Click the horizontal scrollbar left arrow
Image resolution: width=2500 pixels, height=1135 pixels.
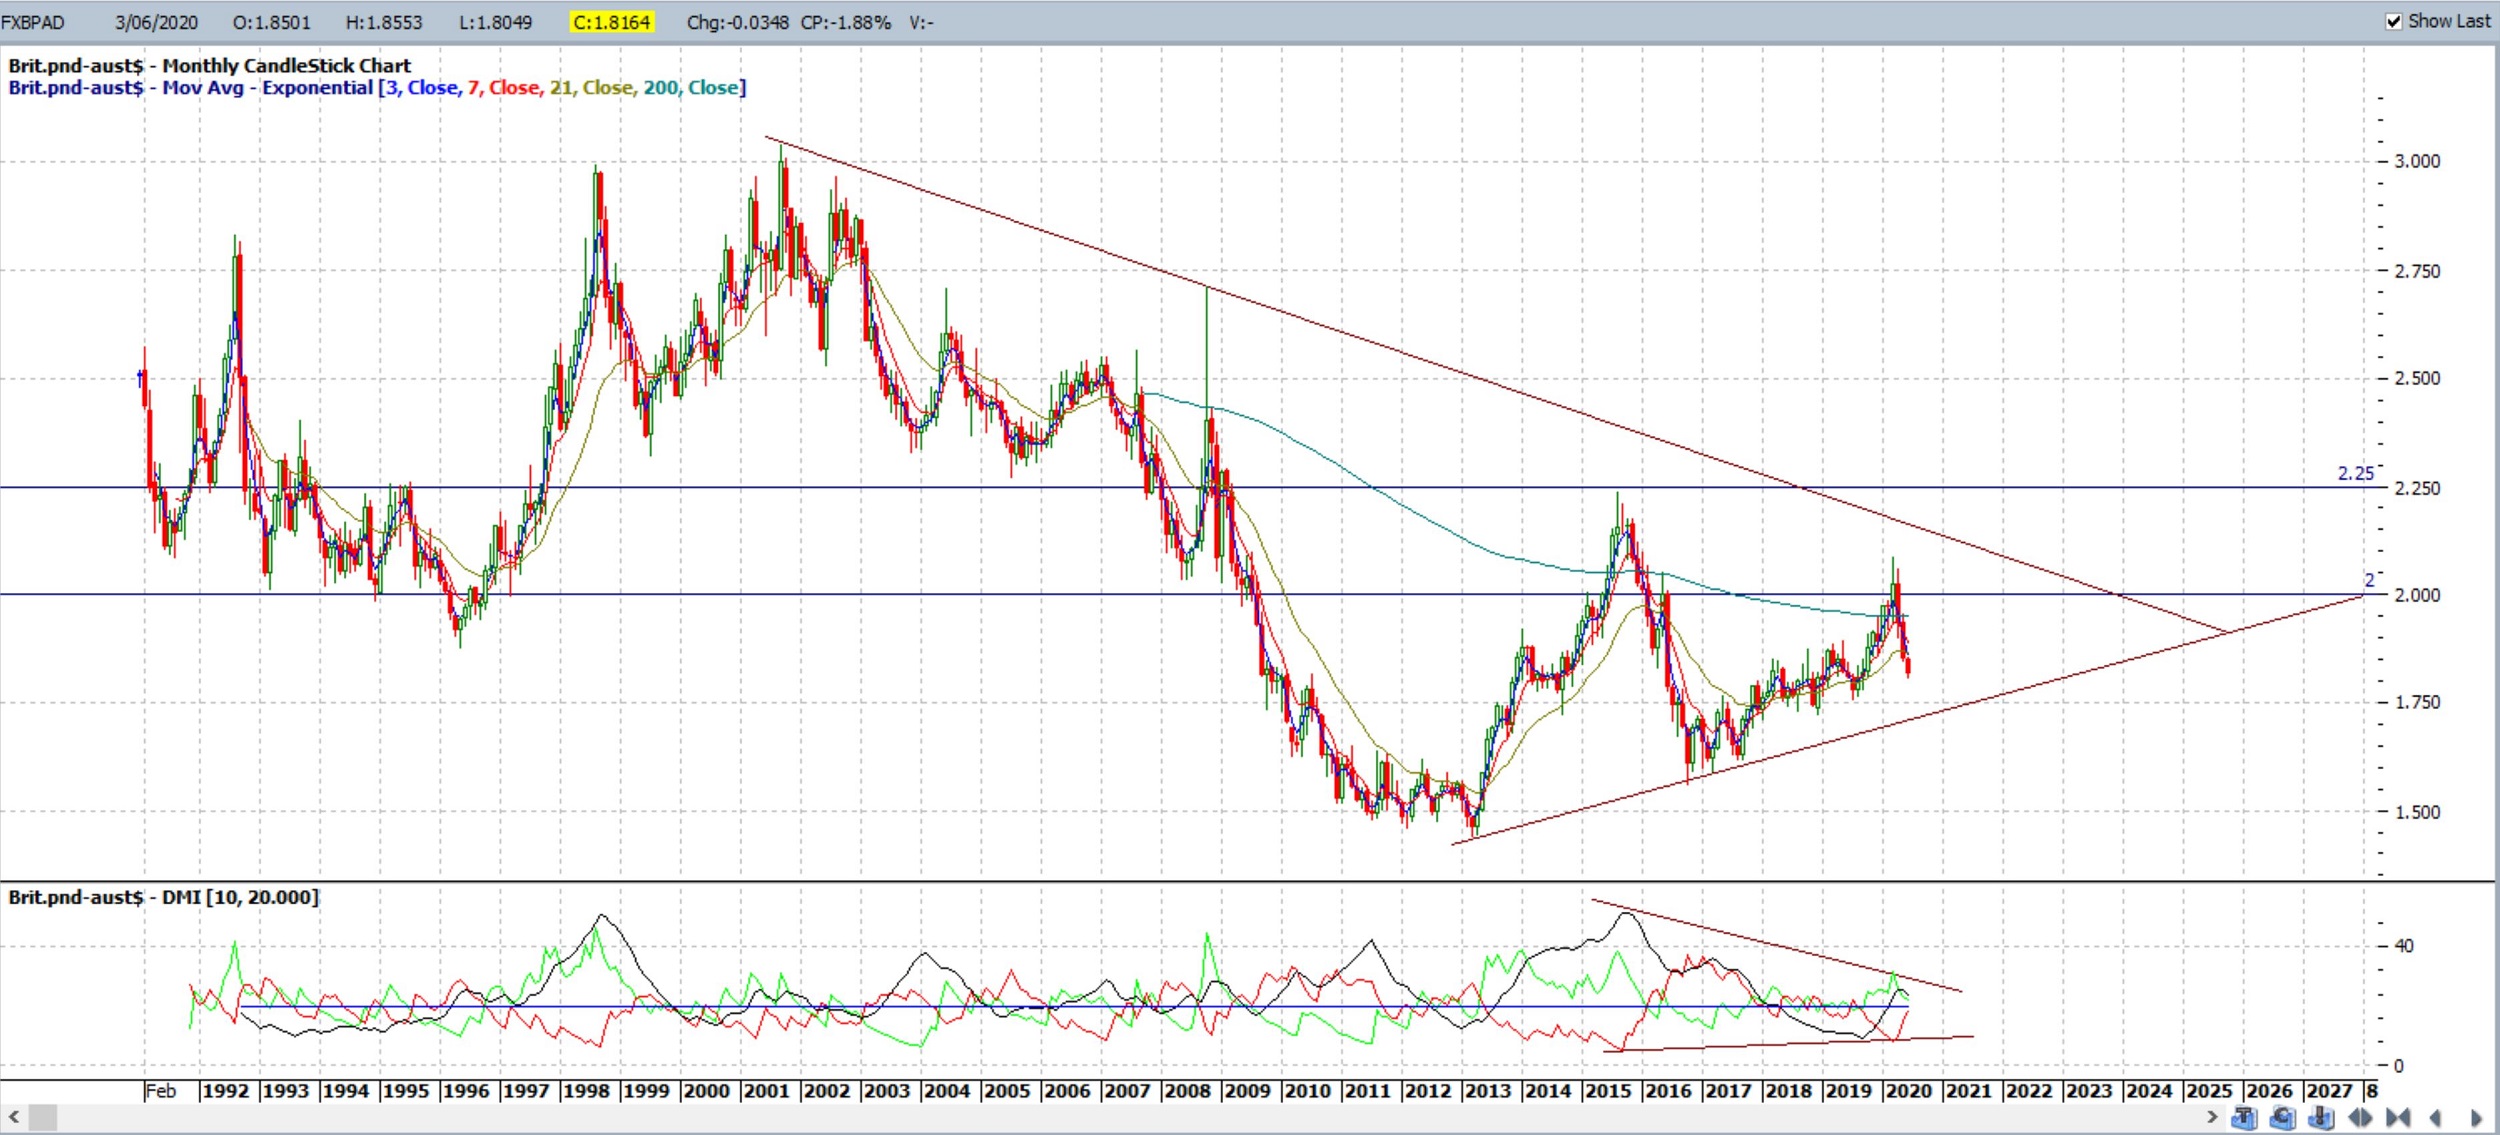pyautogui.click(x=14, y=1116)
